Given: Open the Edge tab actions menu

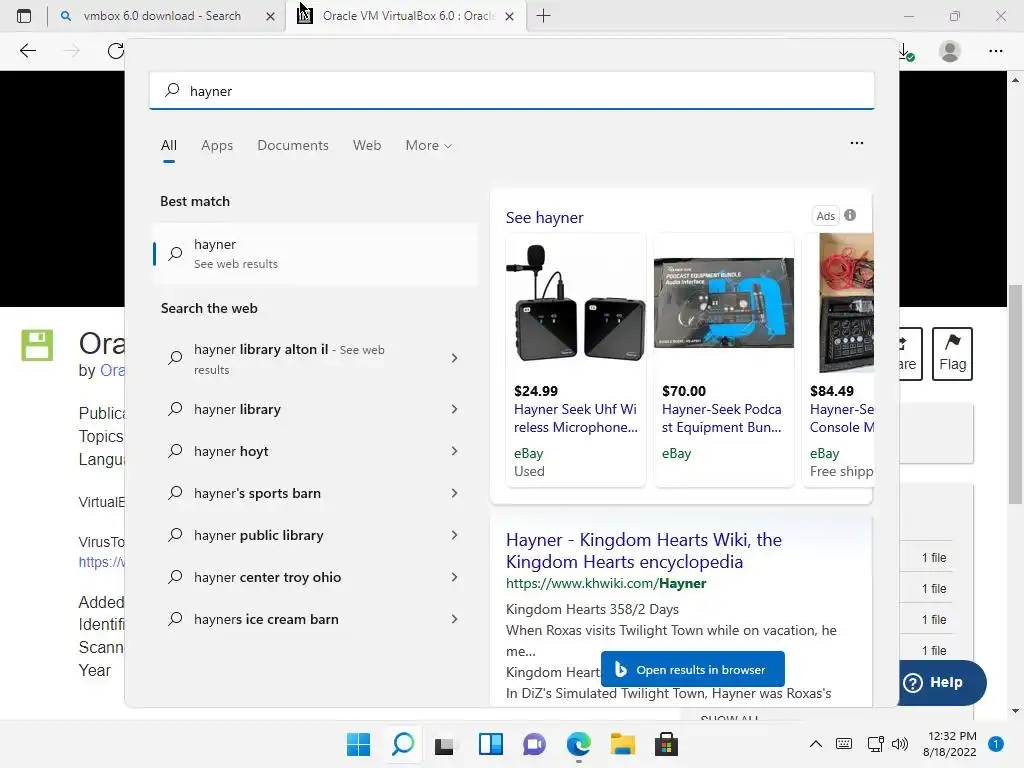Looking at the screenshot, I should [24, 16].
